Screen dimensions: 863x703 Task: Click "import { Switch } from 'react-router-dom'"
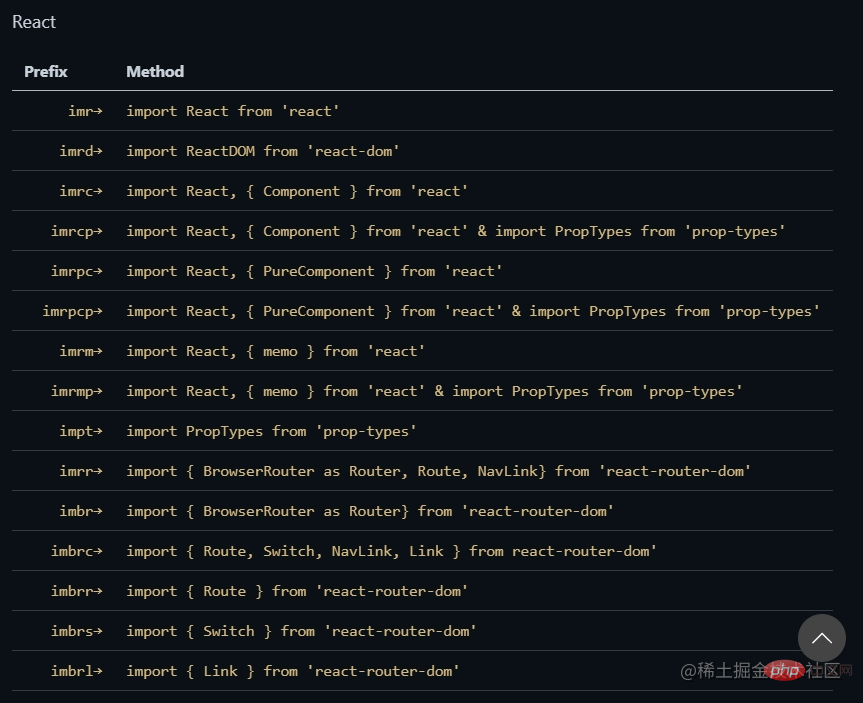302,631
